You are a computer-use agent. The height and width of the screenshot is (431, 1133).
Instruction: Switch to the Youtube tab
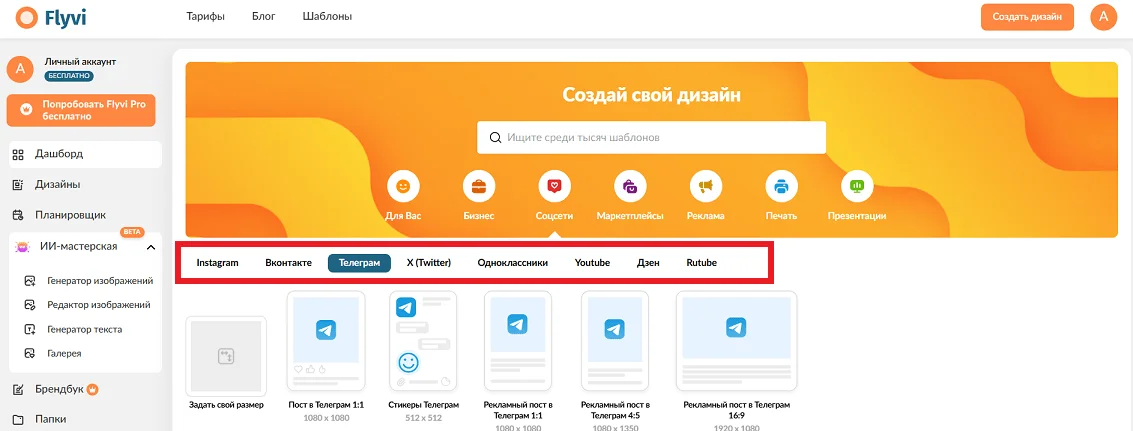point(593,263)
